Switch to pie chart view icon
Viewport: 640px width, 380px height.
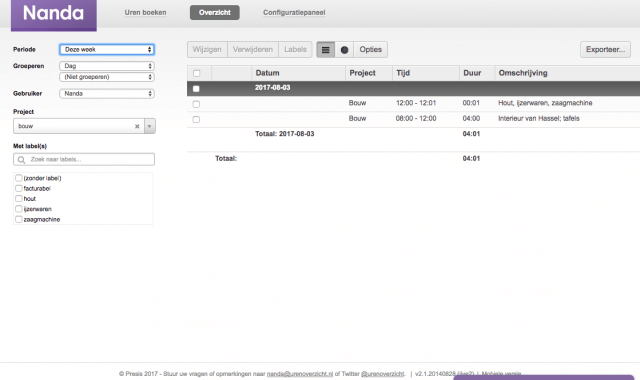tap(344, 50)
